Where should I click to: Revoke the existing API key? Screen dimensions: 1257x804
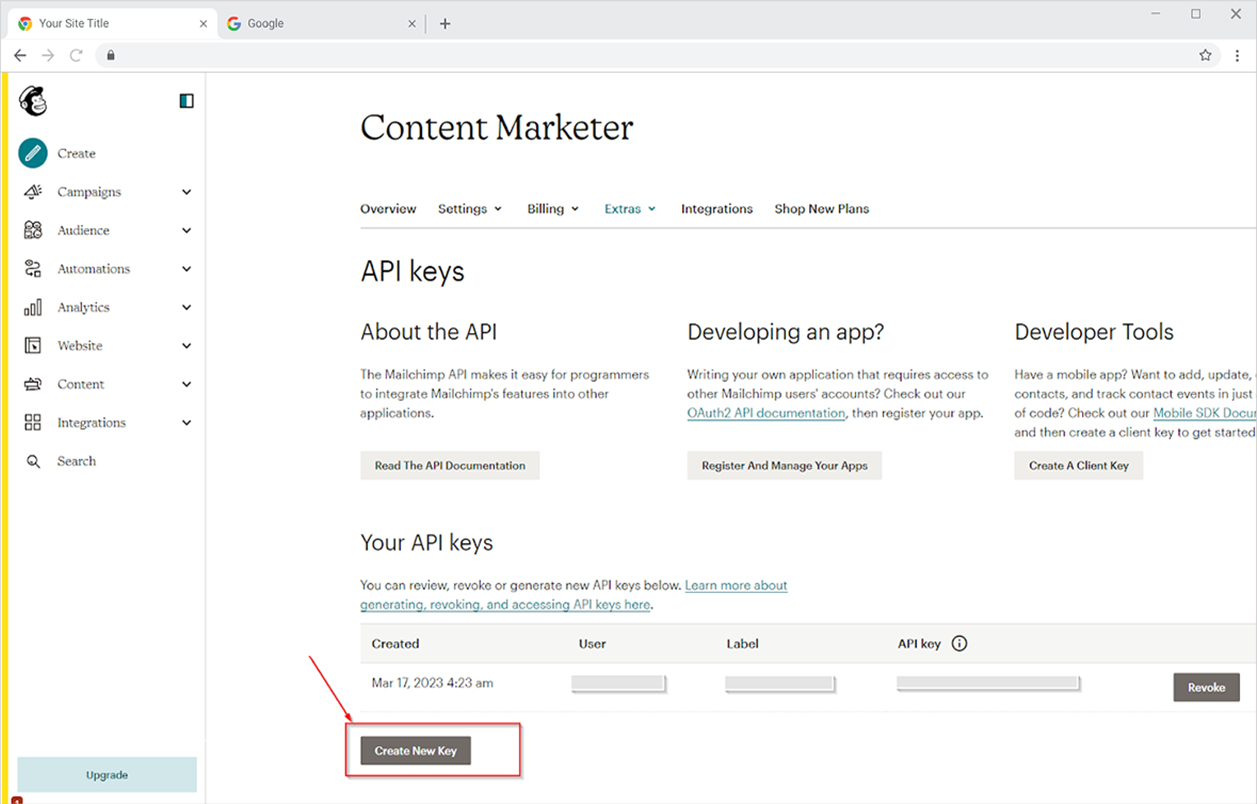(1206, 687)
